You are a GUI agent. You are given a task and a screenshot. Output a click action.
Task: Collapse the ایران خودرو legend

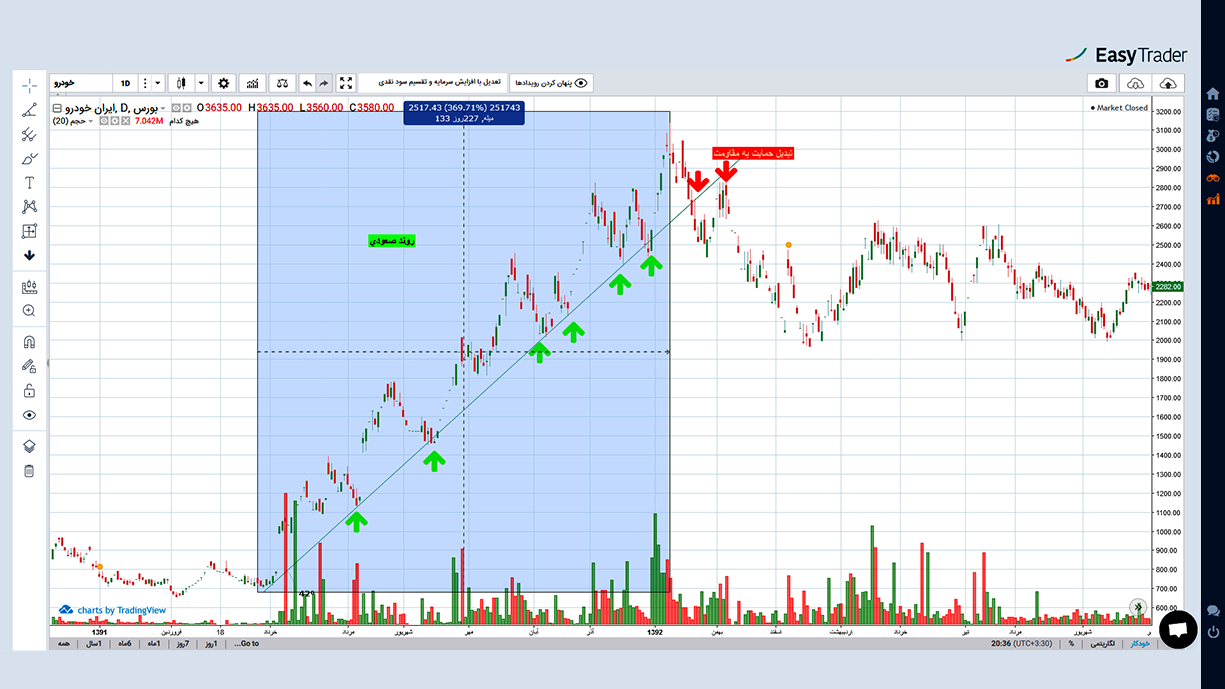(x=57, y=107)
